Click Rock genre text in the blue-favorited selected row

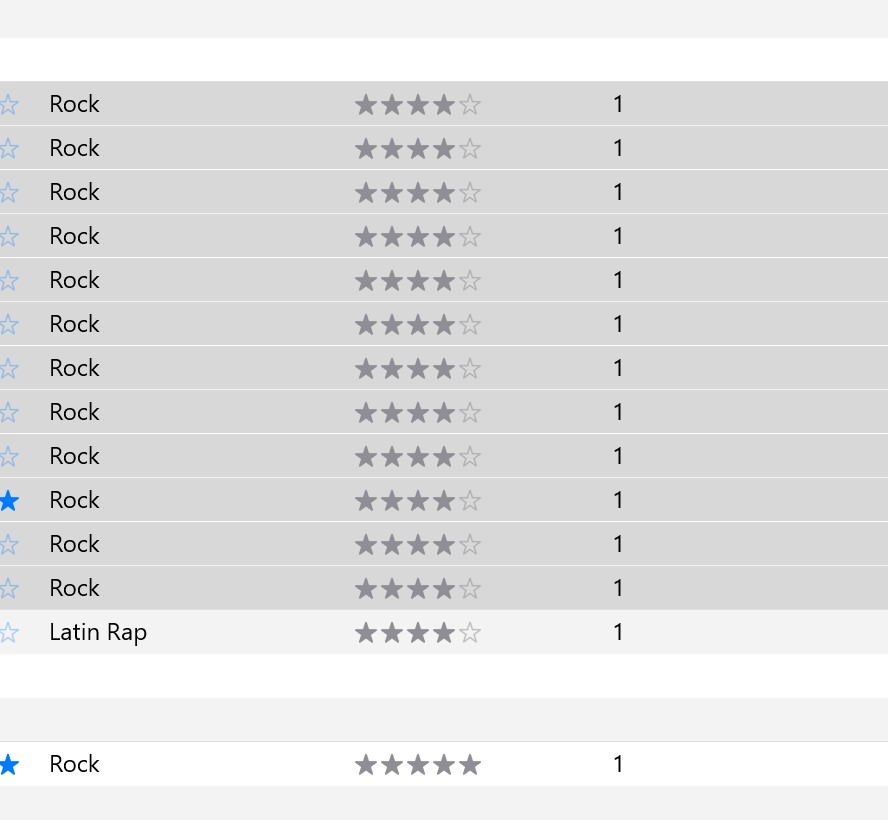(74, 500)
